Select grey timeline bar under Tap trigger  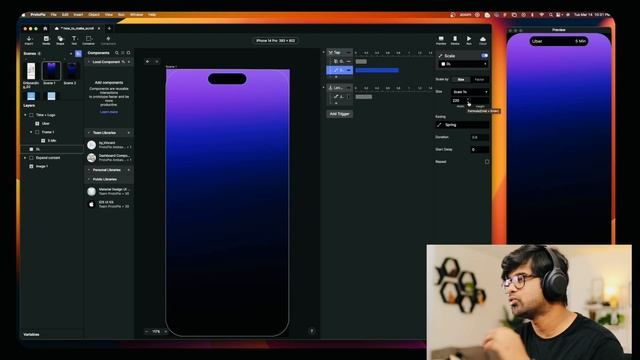point(361,62)
